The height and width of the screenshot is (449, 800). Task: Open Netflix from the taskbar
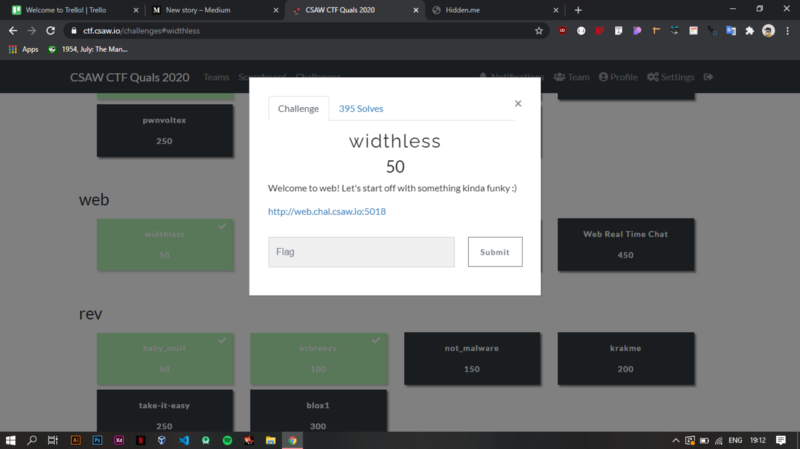click(x=140, y=440)
